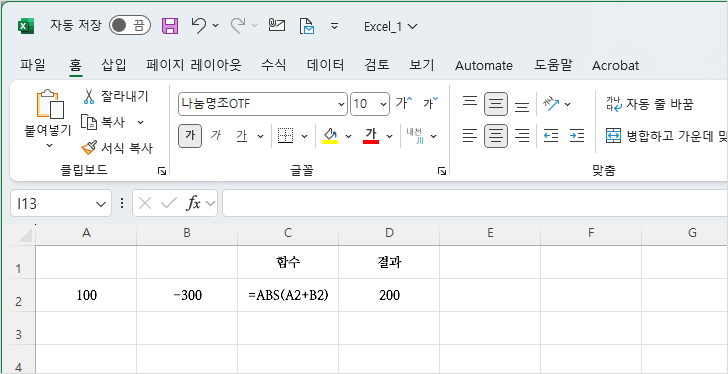Click the email send icon in quick access
The width and height of the screenshot is (728, 374).
pyautogui.click(x=277, y=25)
